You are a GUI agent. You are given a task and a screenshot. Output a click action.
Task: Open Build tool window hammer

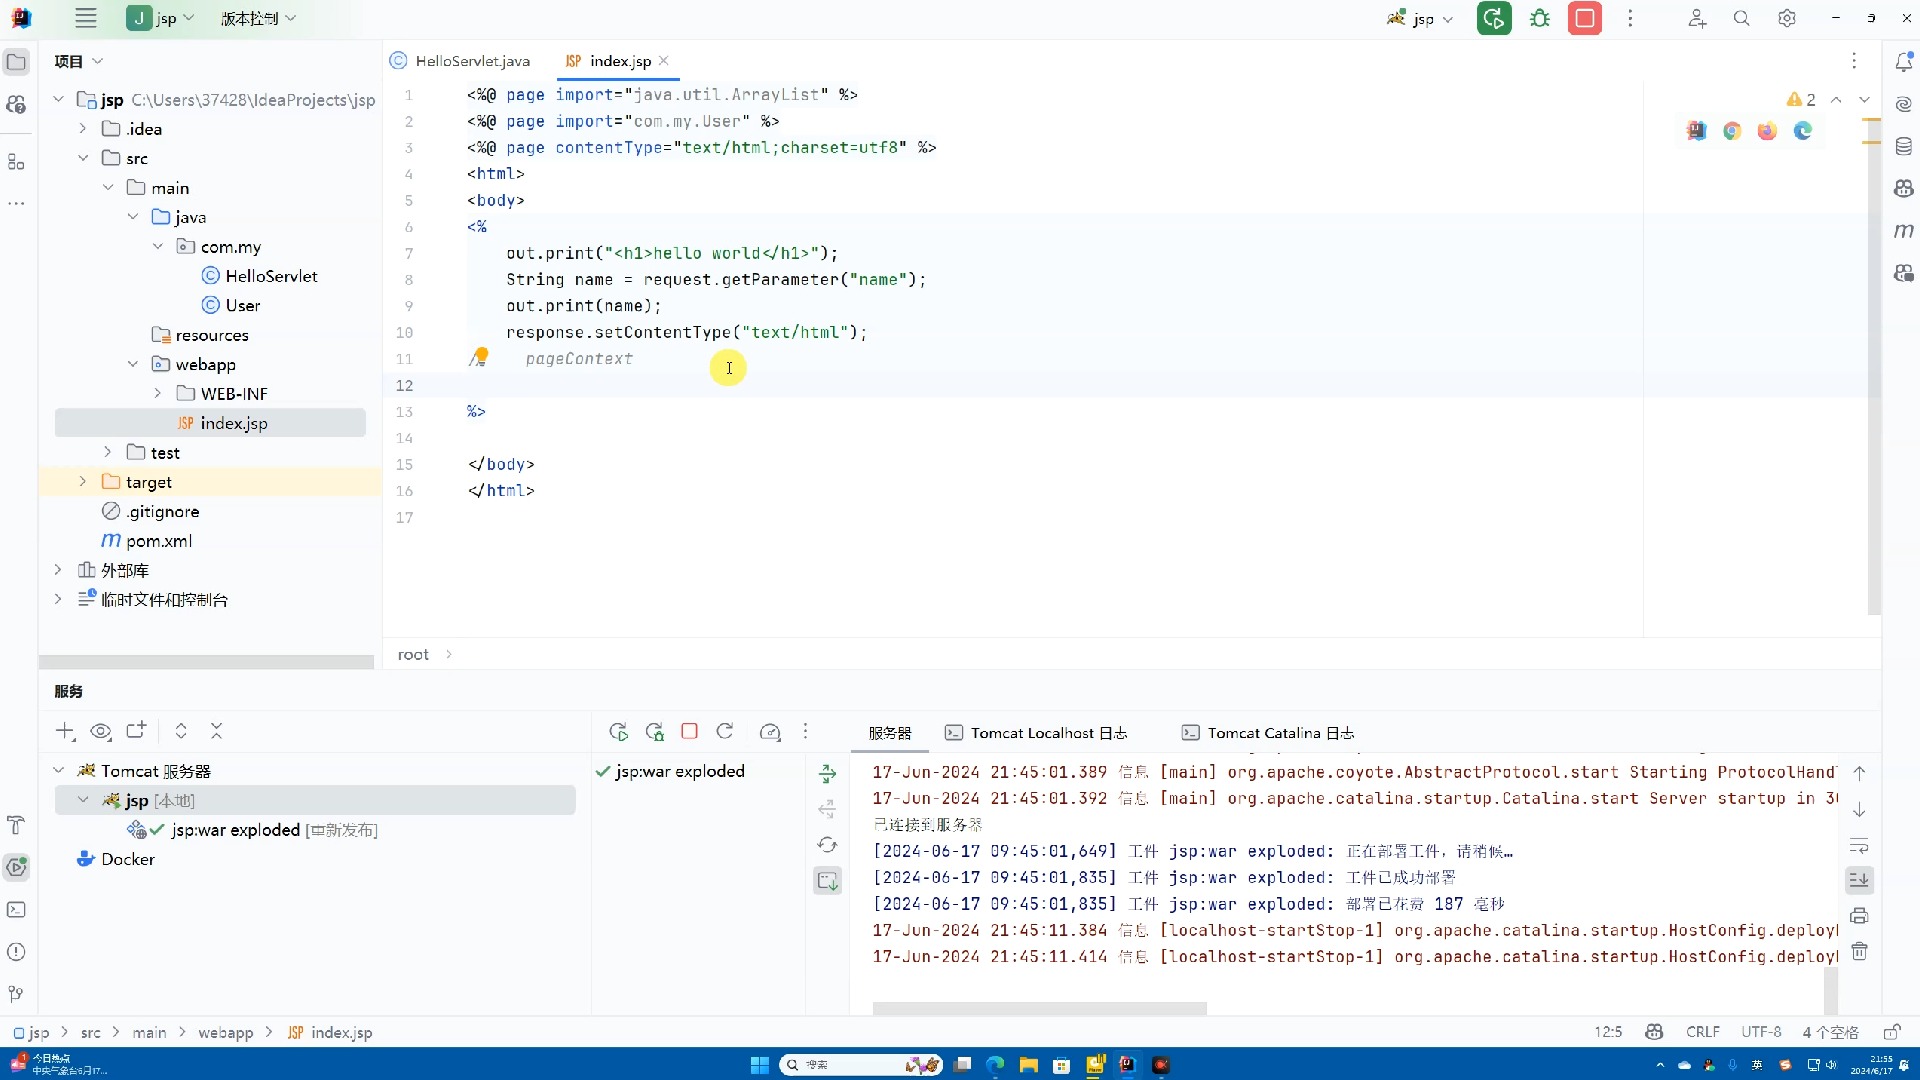click(16, 825)
